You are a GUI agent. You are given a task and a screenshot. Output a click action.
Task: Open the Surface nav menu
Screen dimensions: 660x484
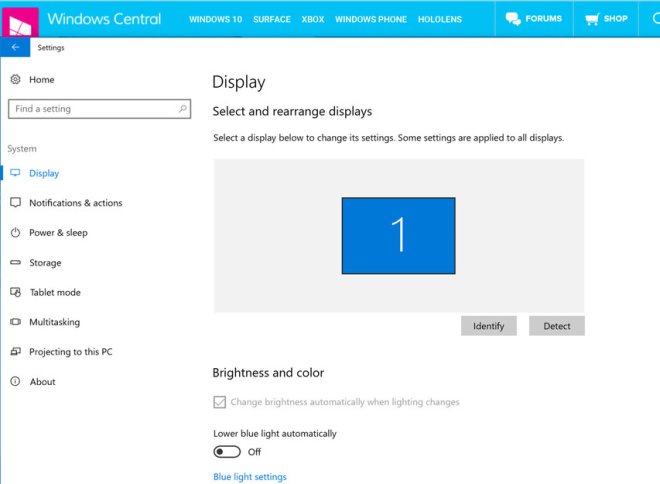click(272, 19)
